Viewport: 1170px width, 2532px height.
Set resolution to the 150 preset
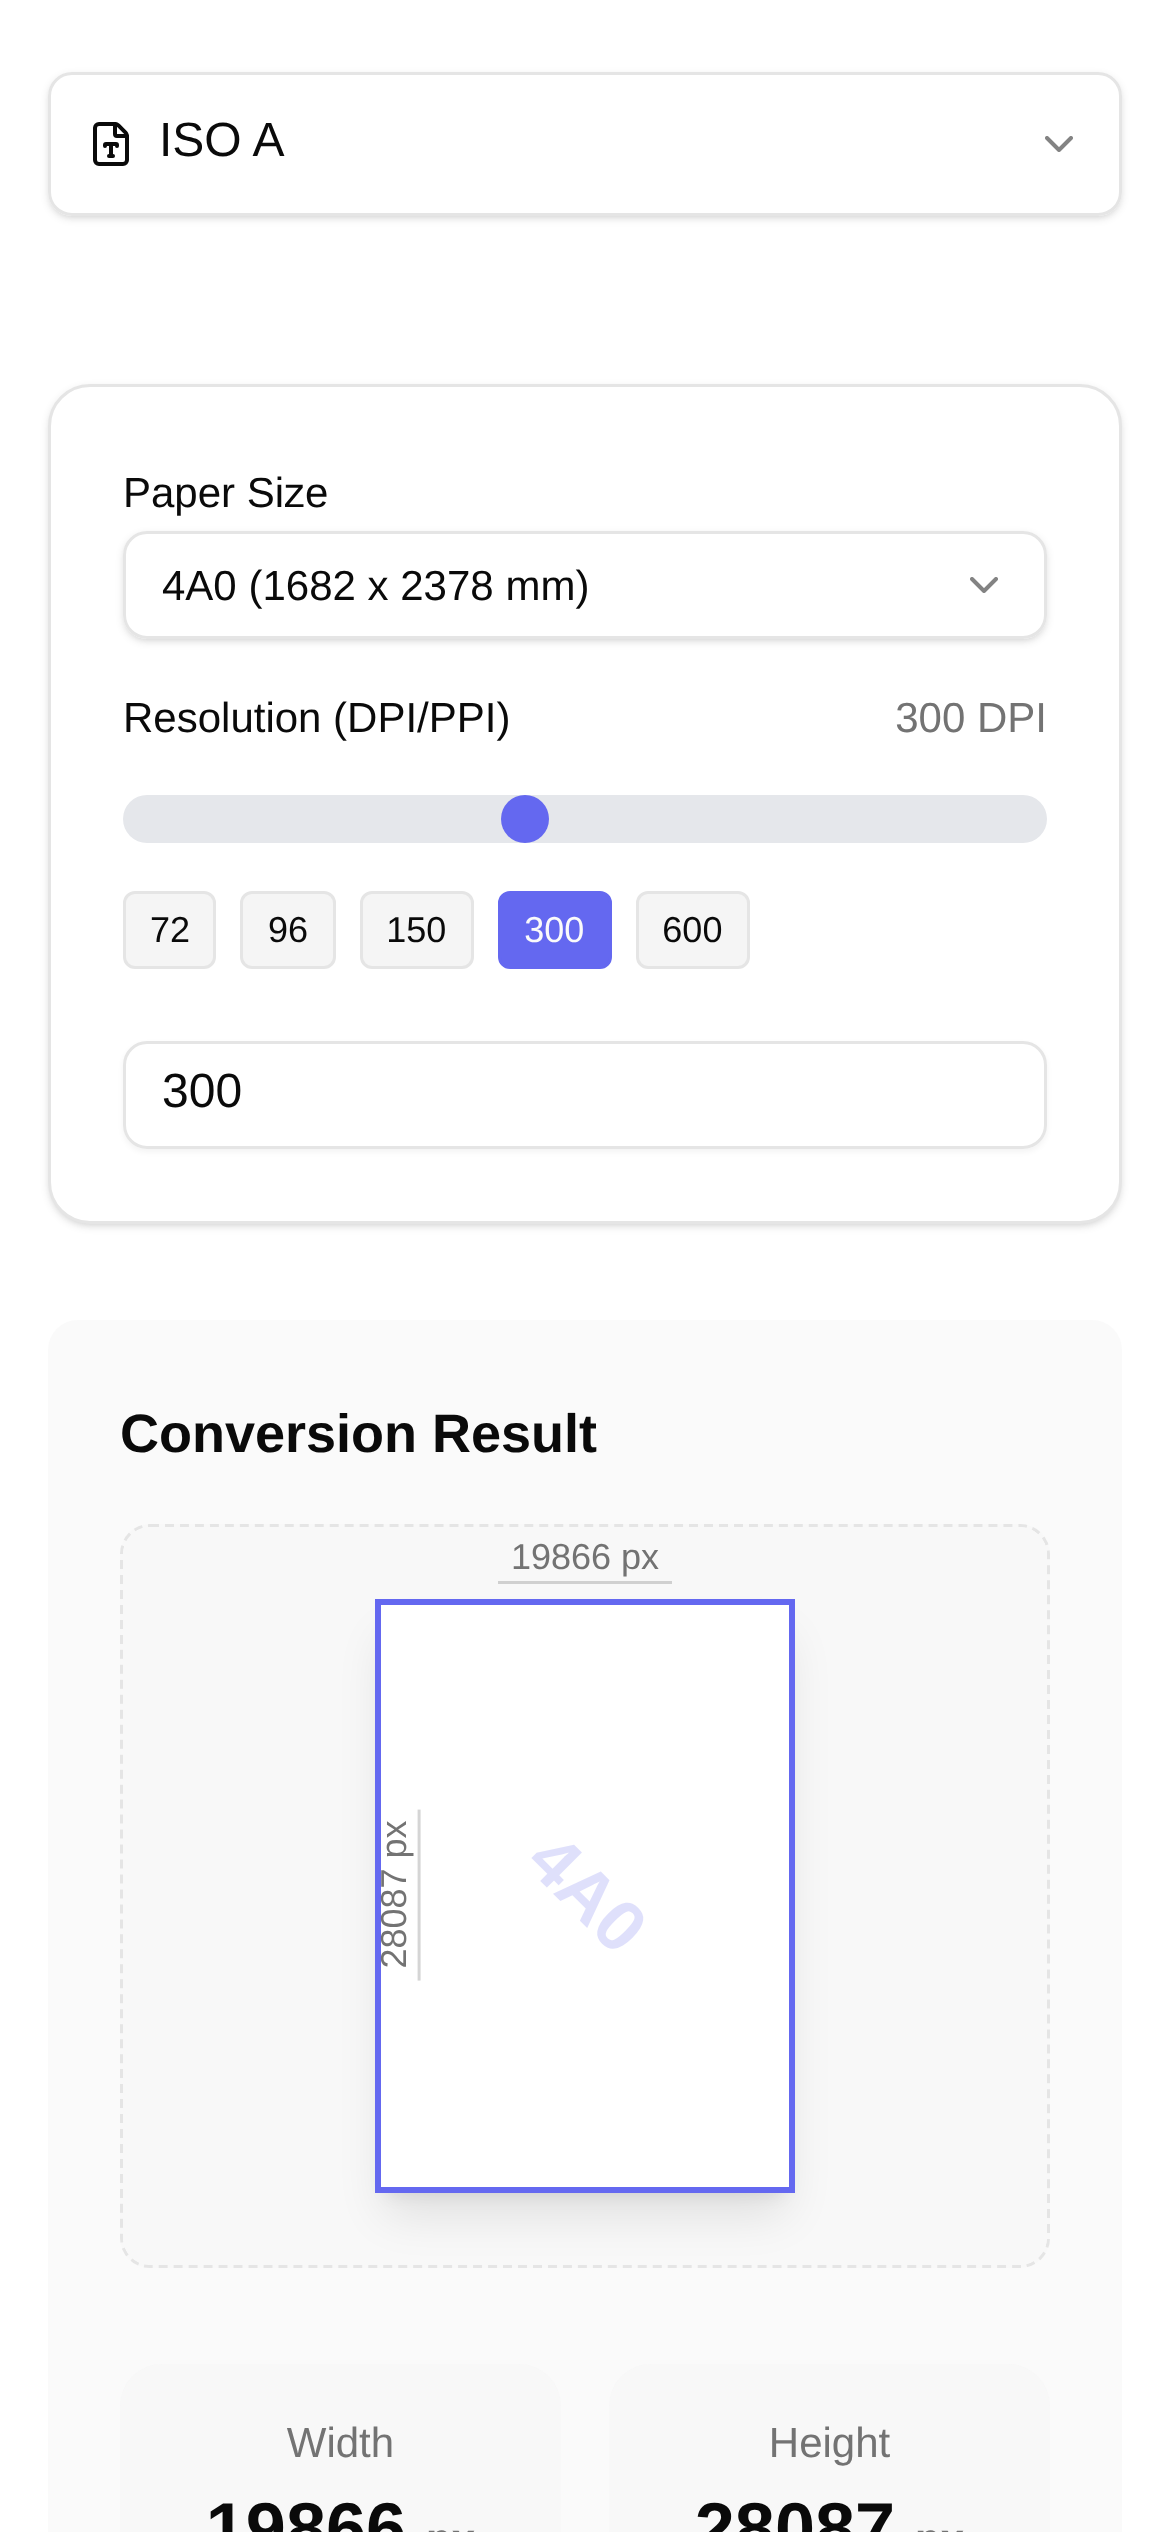click(x=416, y=930)
